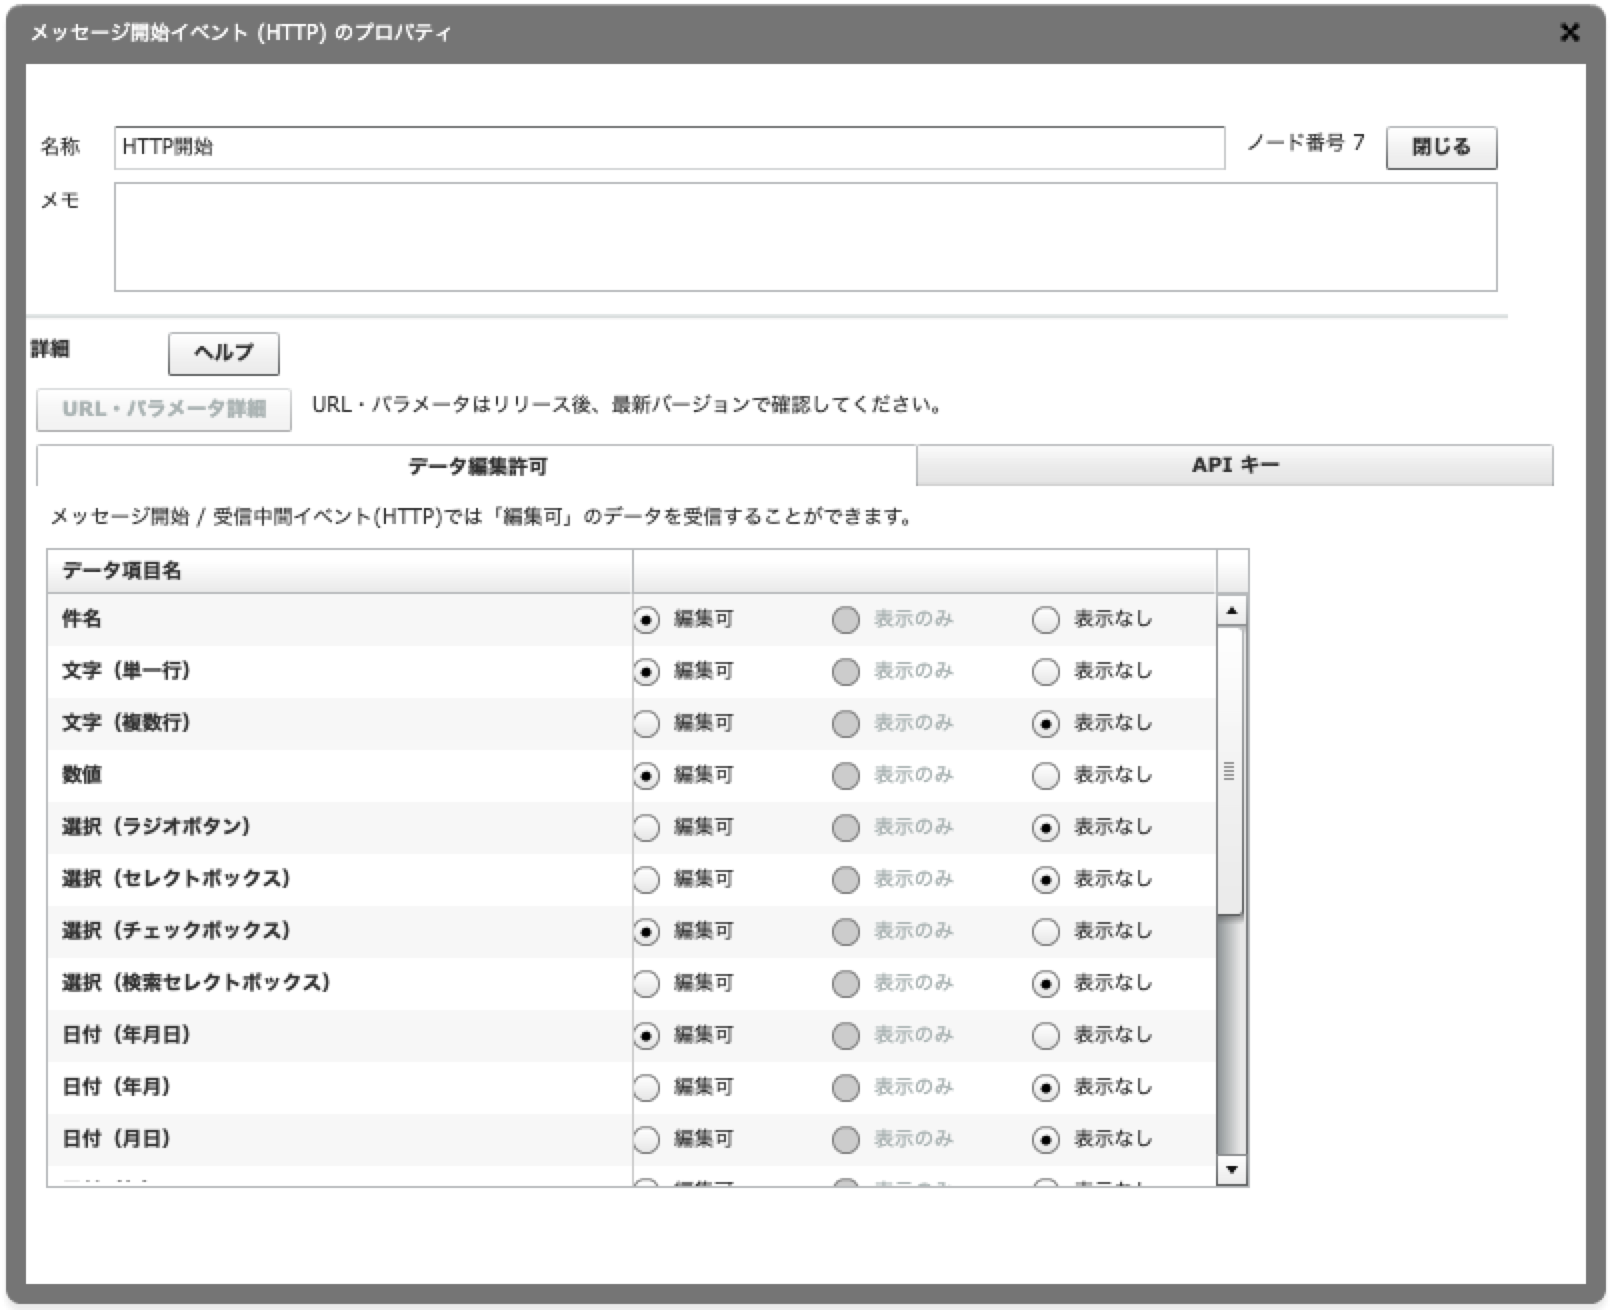This screenshot has height=1310, width=1616.
Task: Set 文字（単一行）to 表示なし
Action: (x=1045, y=671)
